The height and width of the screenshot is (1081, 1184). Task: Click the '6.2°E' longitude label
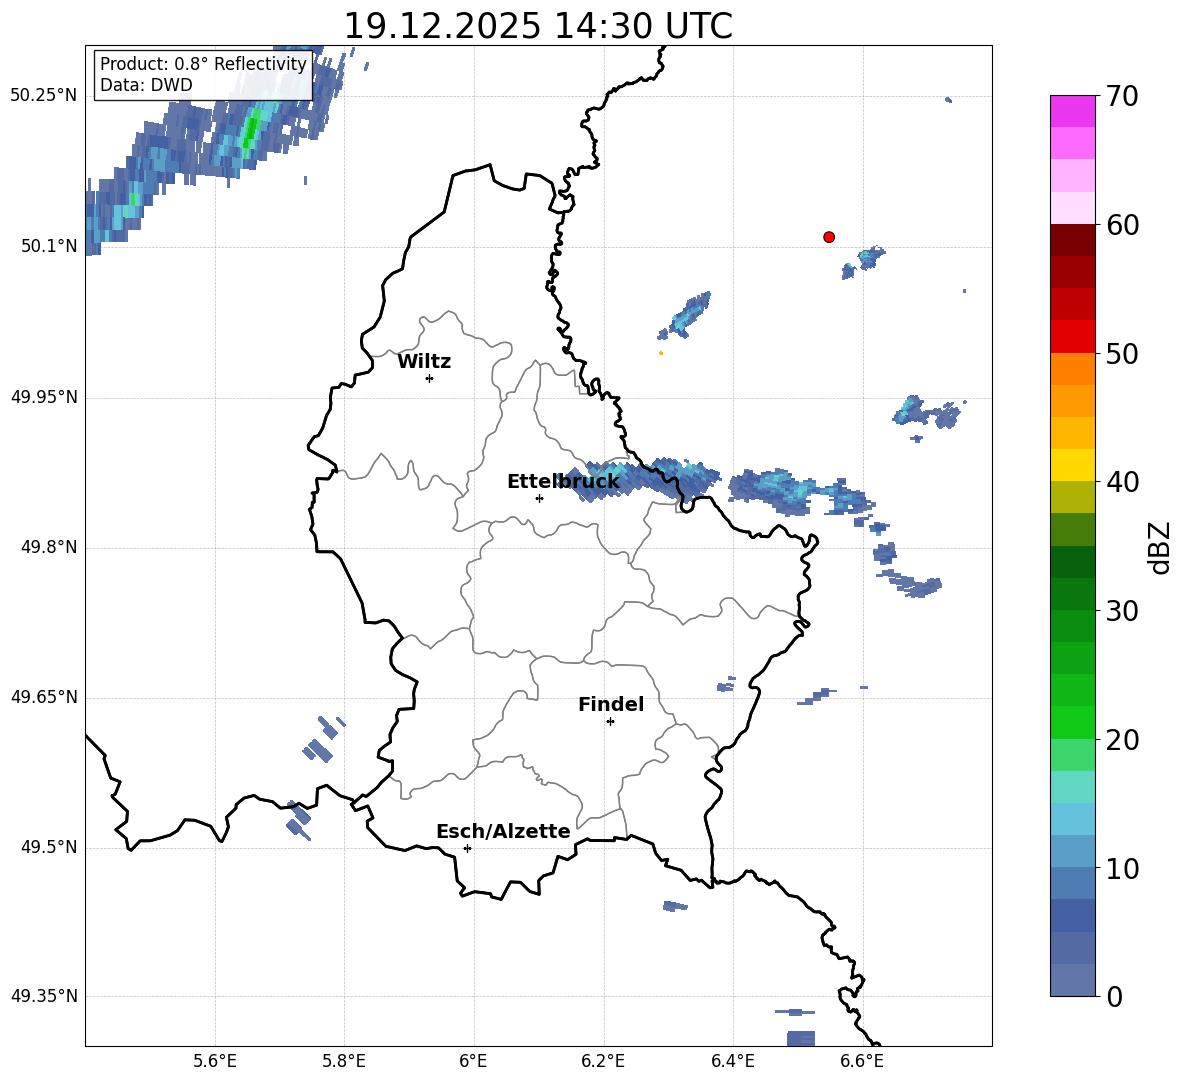(603, 1061)
